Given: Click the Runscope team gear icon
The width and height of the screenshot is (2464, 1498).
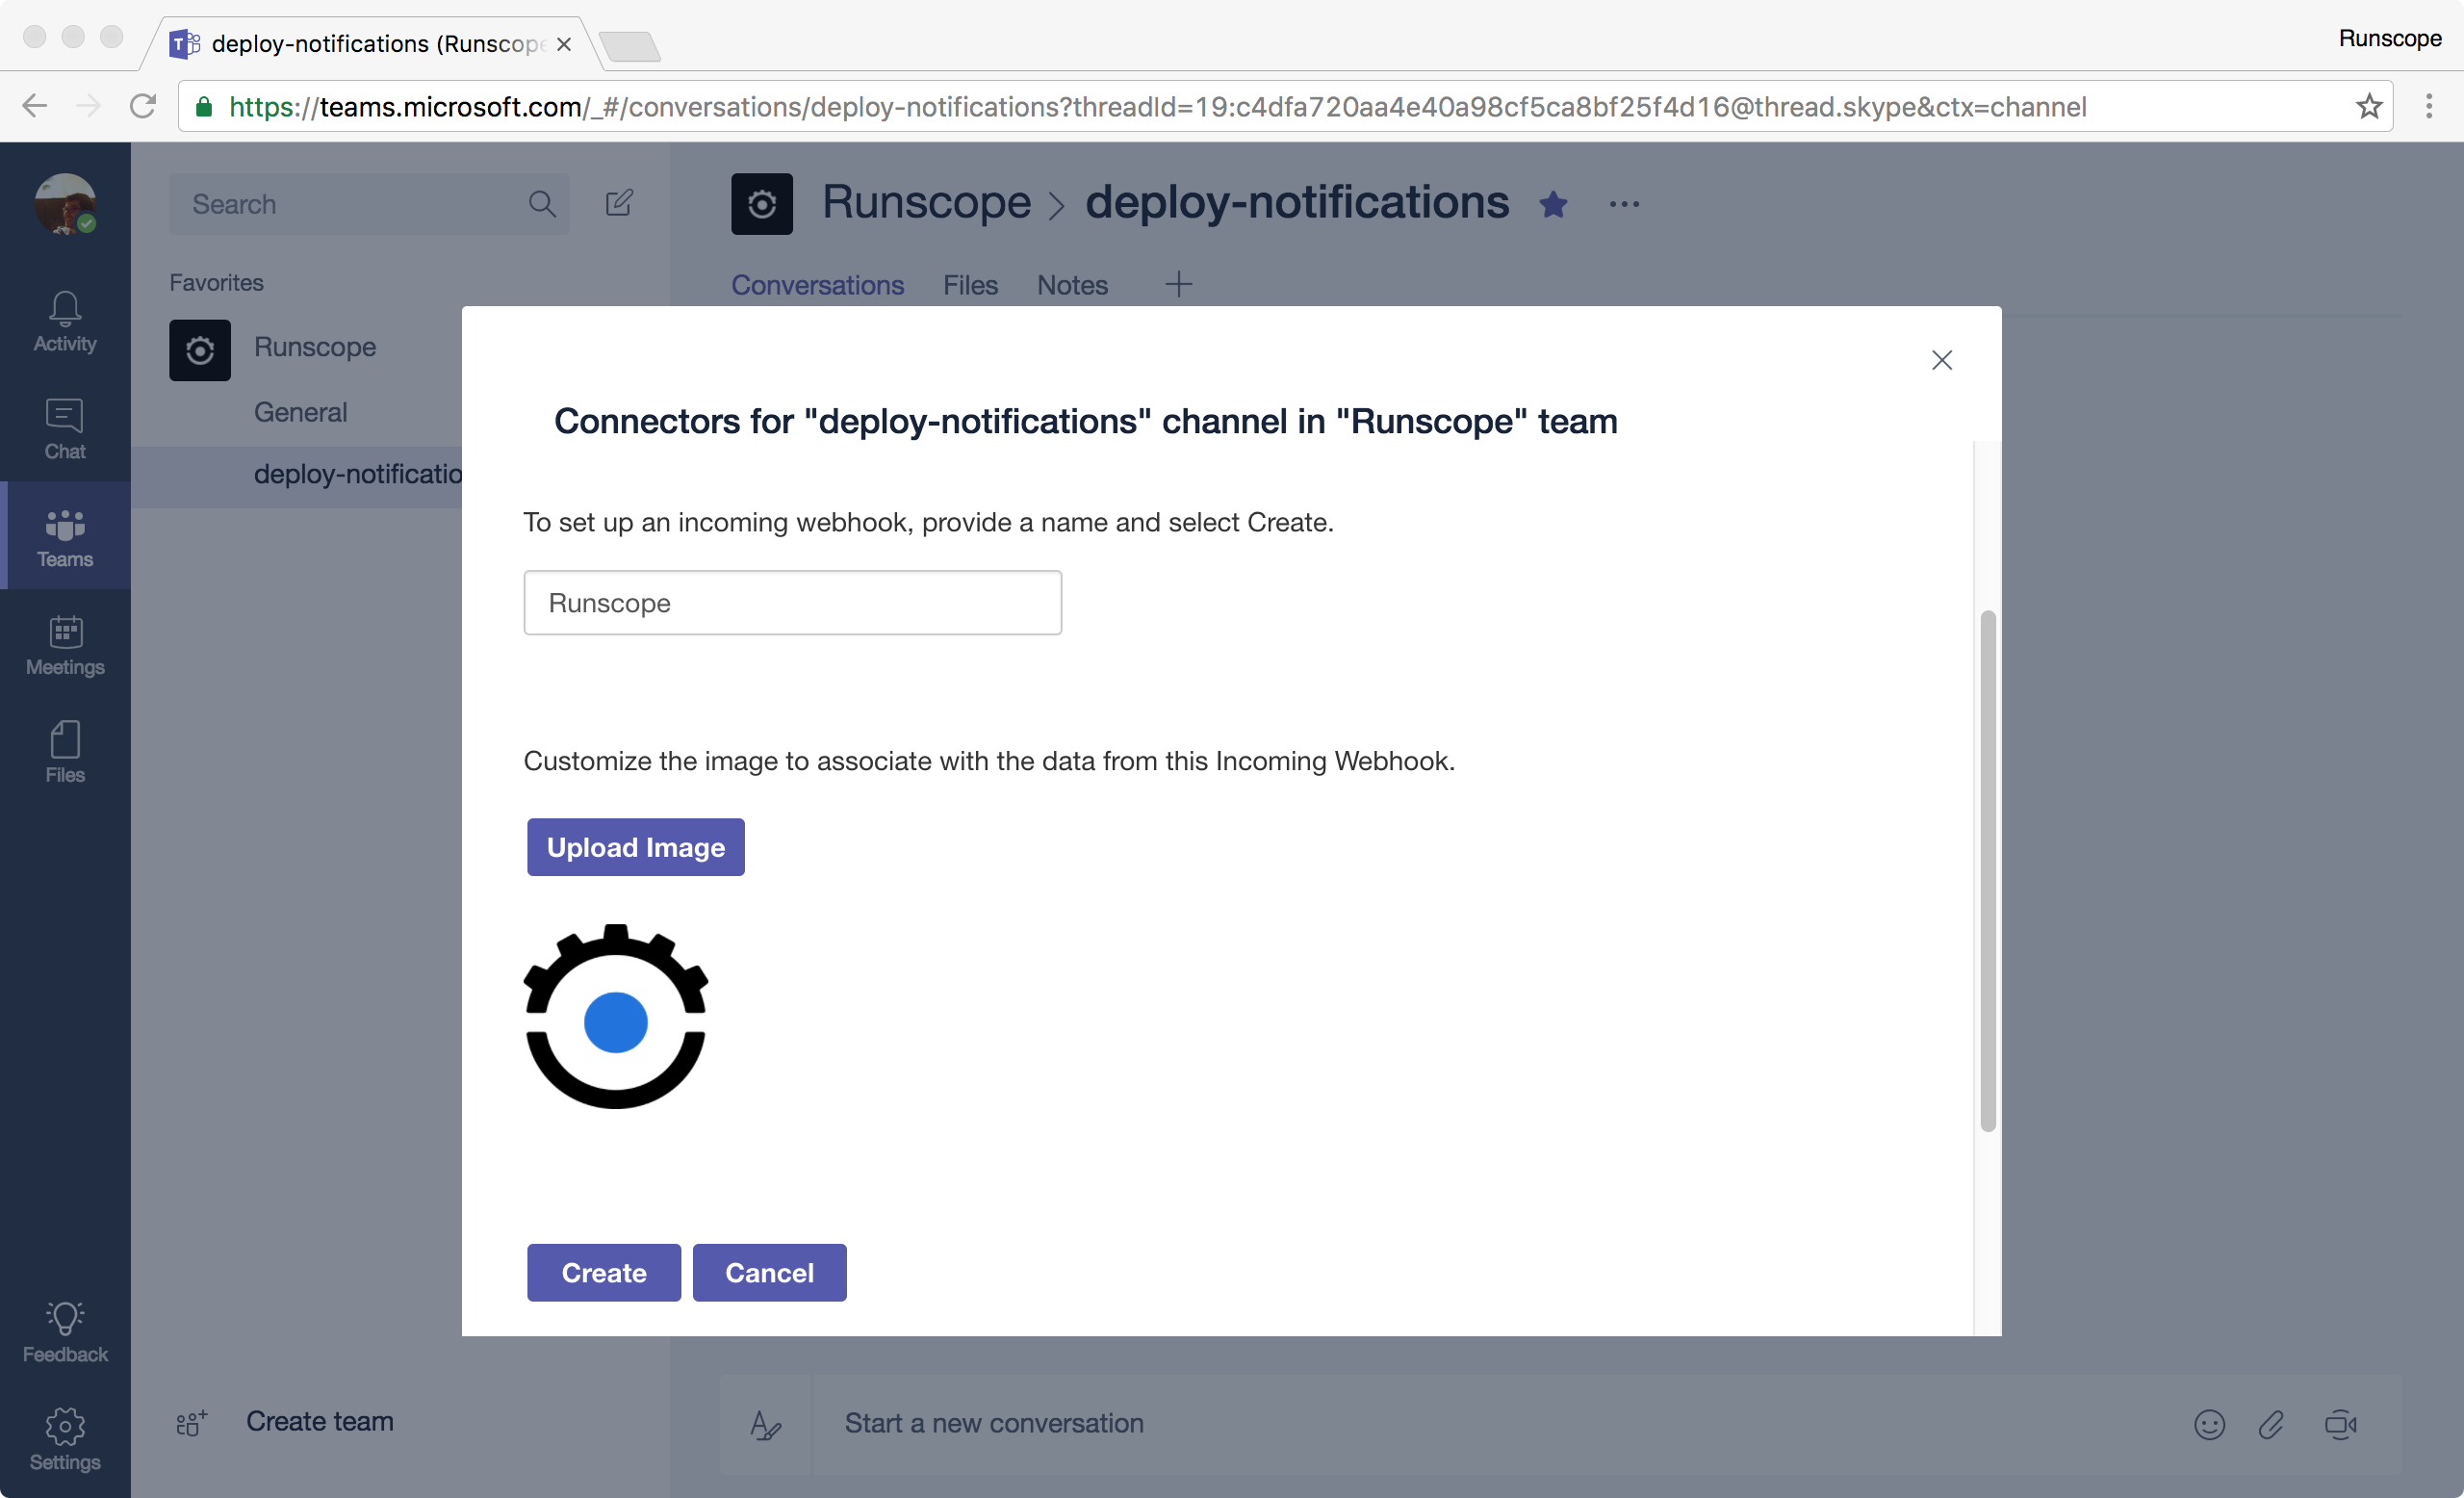Looking at the screenshot, I should [199, 349].
